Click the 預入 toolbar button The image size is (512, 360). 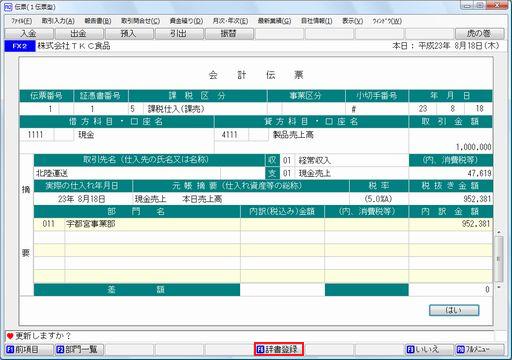[129, 34]
